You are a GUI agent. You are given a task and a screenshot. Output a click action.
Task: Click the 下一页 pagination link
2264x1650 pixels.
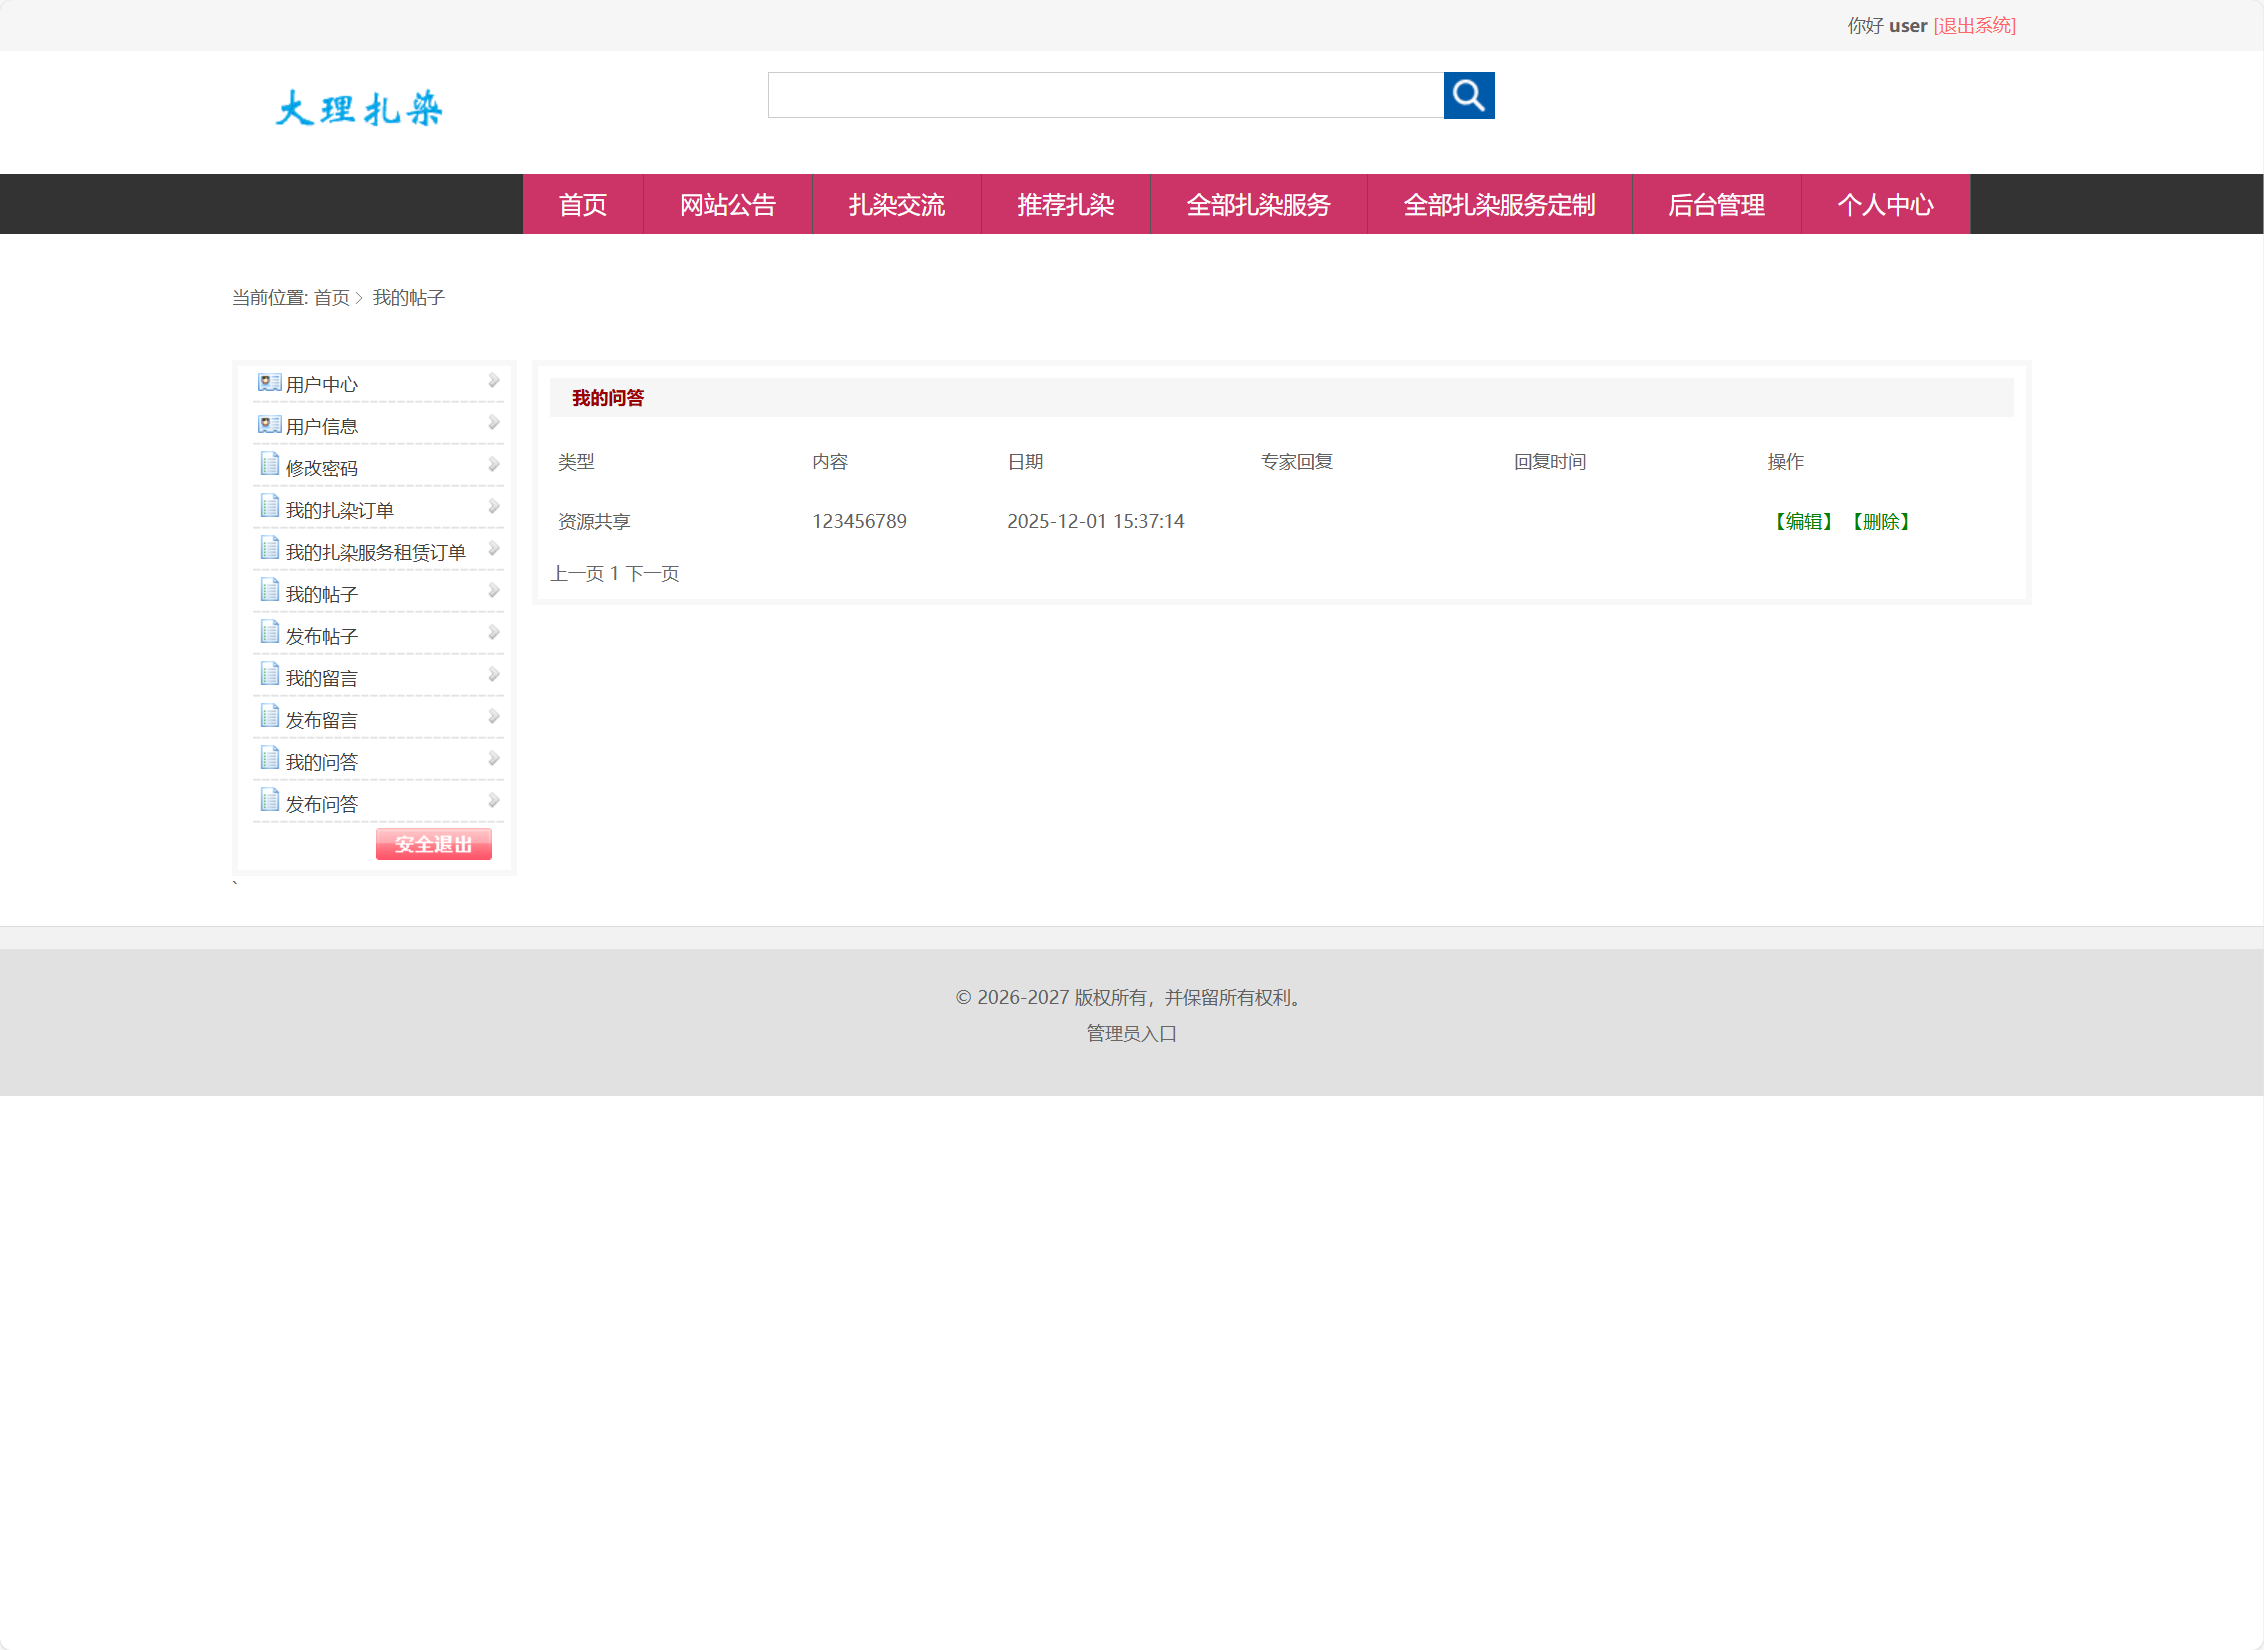pos(653,574)
